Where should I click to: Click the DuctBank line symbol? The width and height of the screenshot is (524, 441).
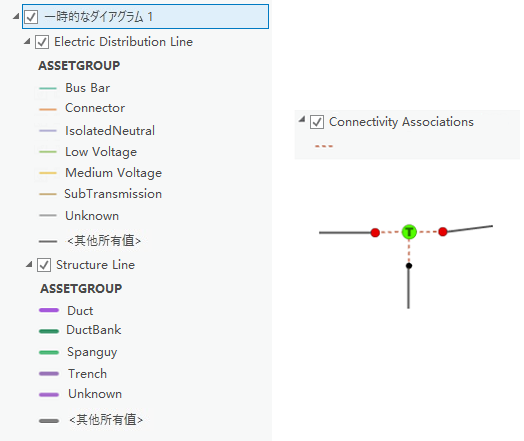49,331
